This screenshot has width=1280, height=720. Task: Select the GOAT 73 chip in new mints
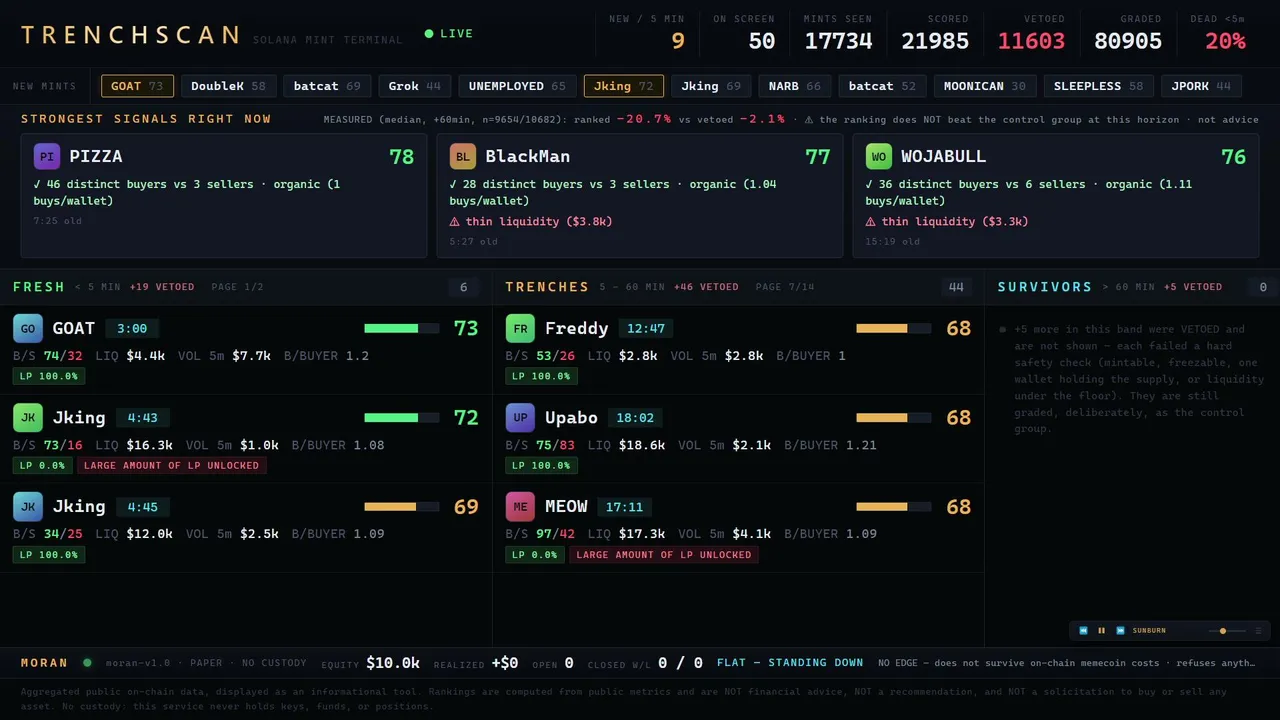(137, 86)
